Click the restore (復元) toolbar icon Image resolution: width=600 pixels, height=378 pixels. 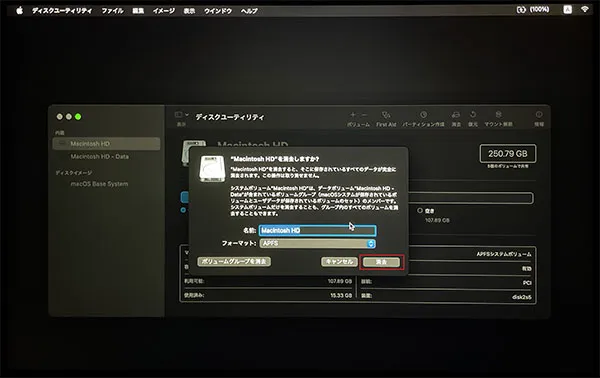click(x=473, y=115)
